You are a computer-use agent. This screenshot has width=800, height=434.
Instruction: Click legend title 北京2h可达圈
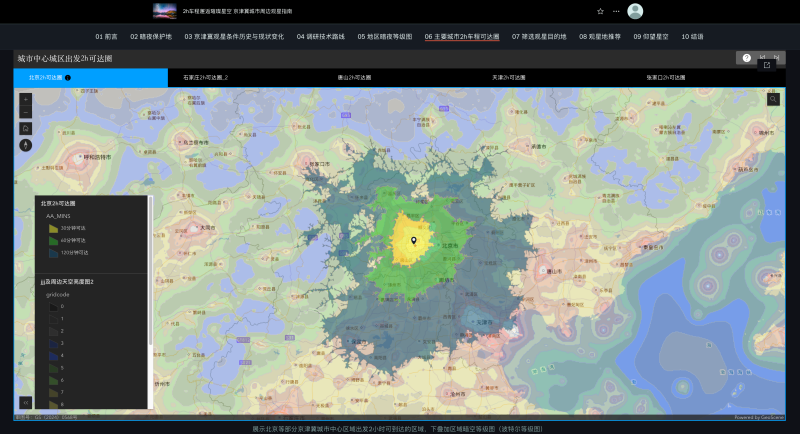click(58, 203)
